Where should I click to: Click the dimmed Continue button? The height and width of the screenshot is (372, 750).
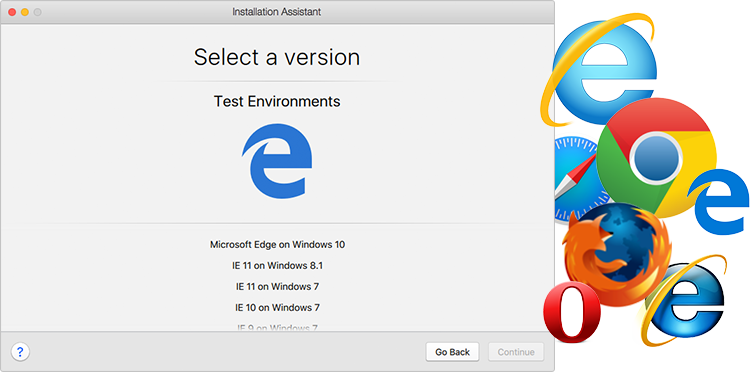click(516, 352)
